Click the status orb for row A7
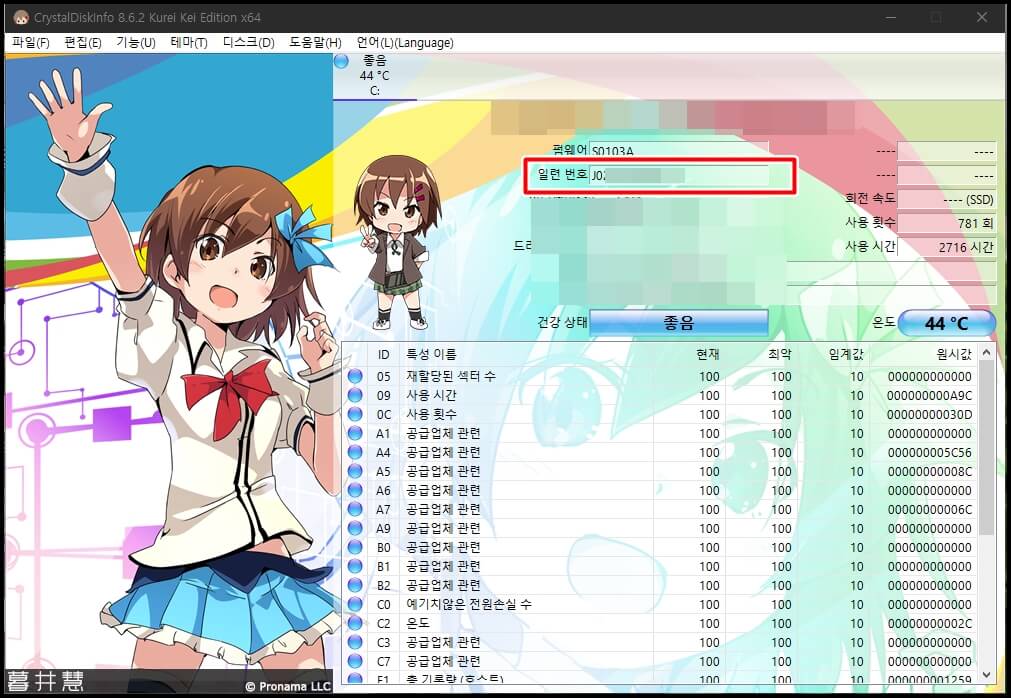The height and width of the screenshot is (698, 1011). pyautogui.click(x=355, y=509)
